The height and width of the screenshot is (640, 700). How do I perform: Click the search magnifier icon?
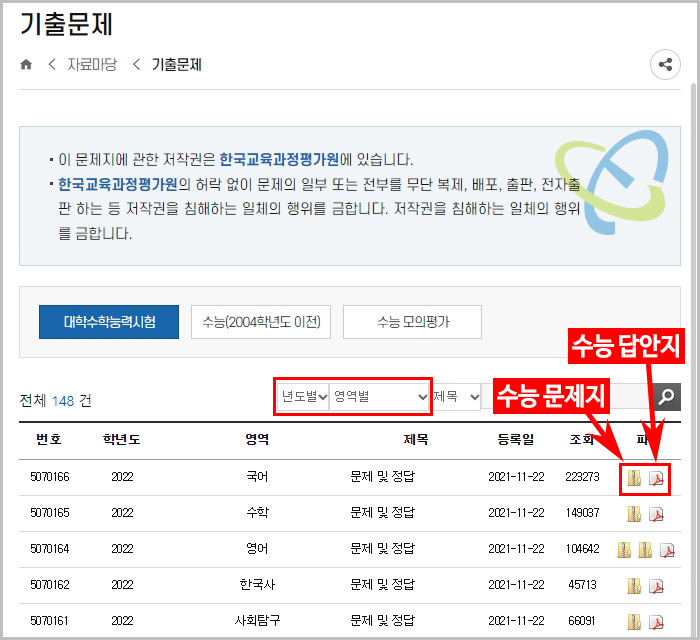667,396
